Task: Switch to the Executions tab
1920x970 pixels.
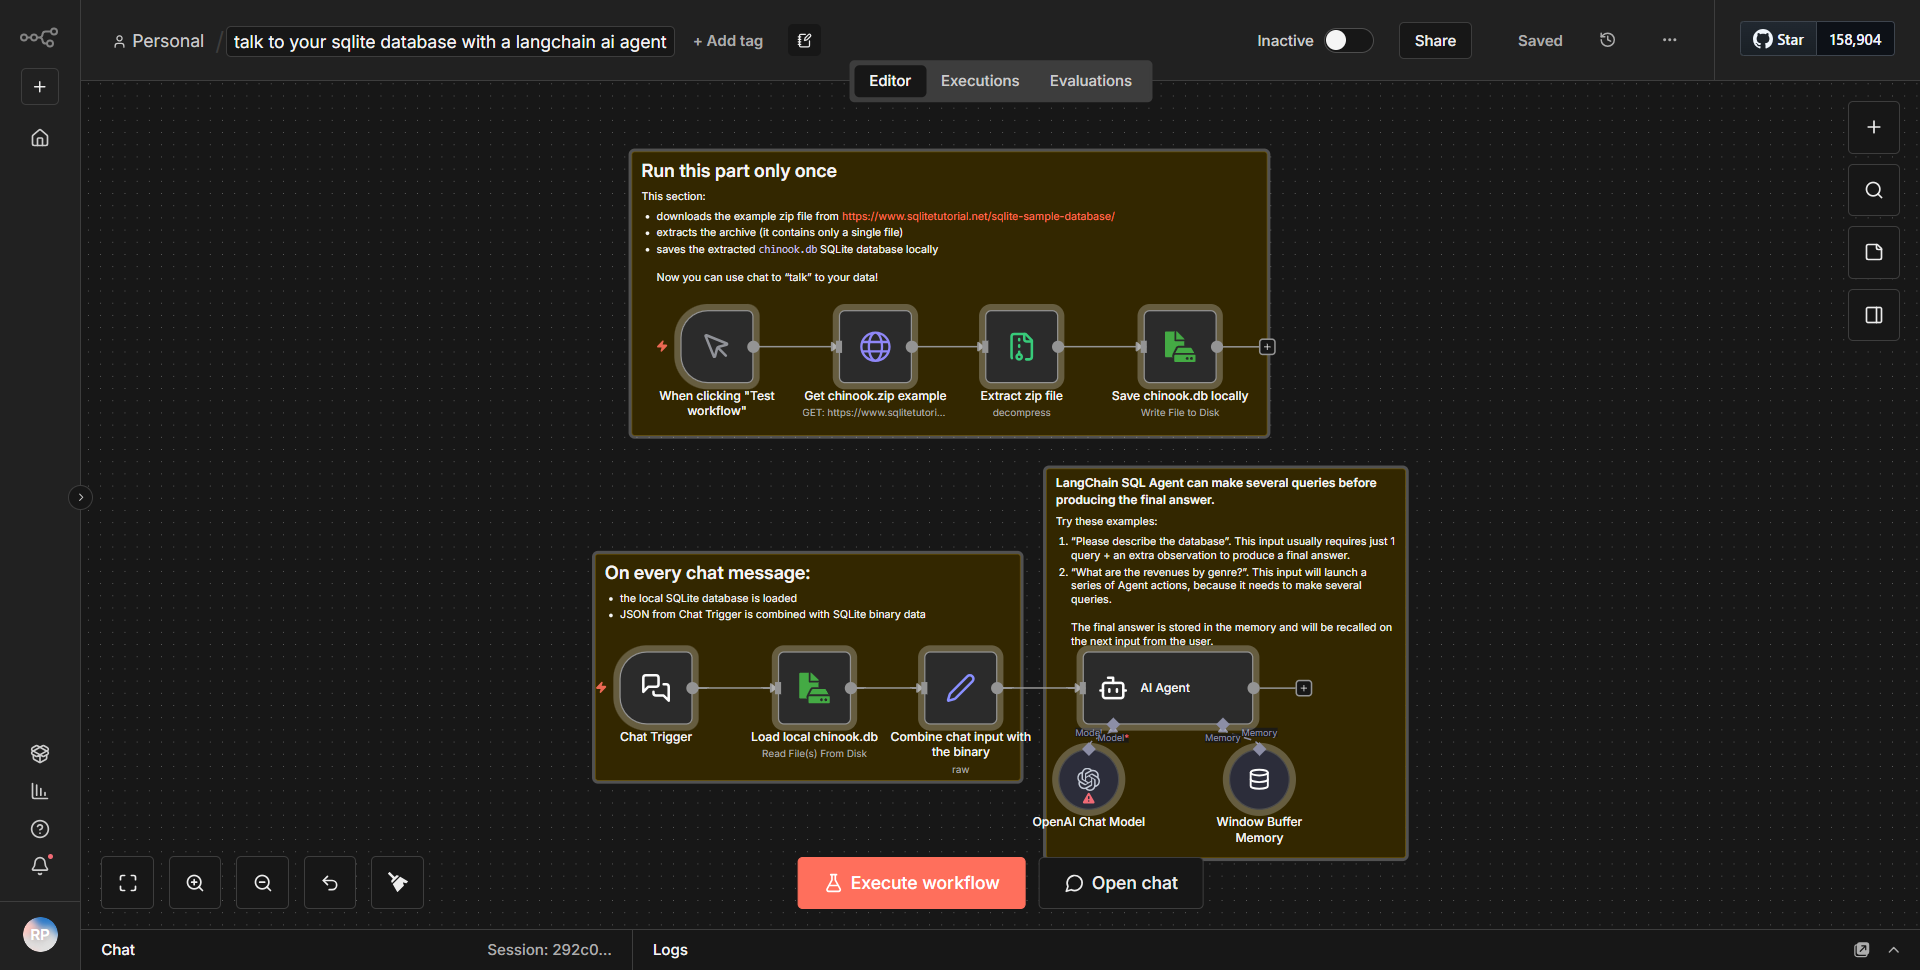Action: (x=979, y=80)
